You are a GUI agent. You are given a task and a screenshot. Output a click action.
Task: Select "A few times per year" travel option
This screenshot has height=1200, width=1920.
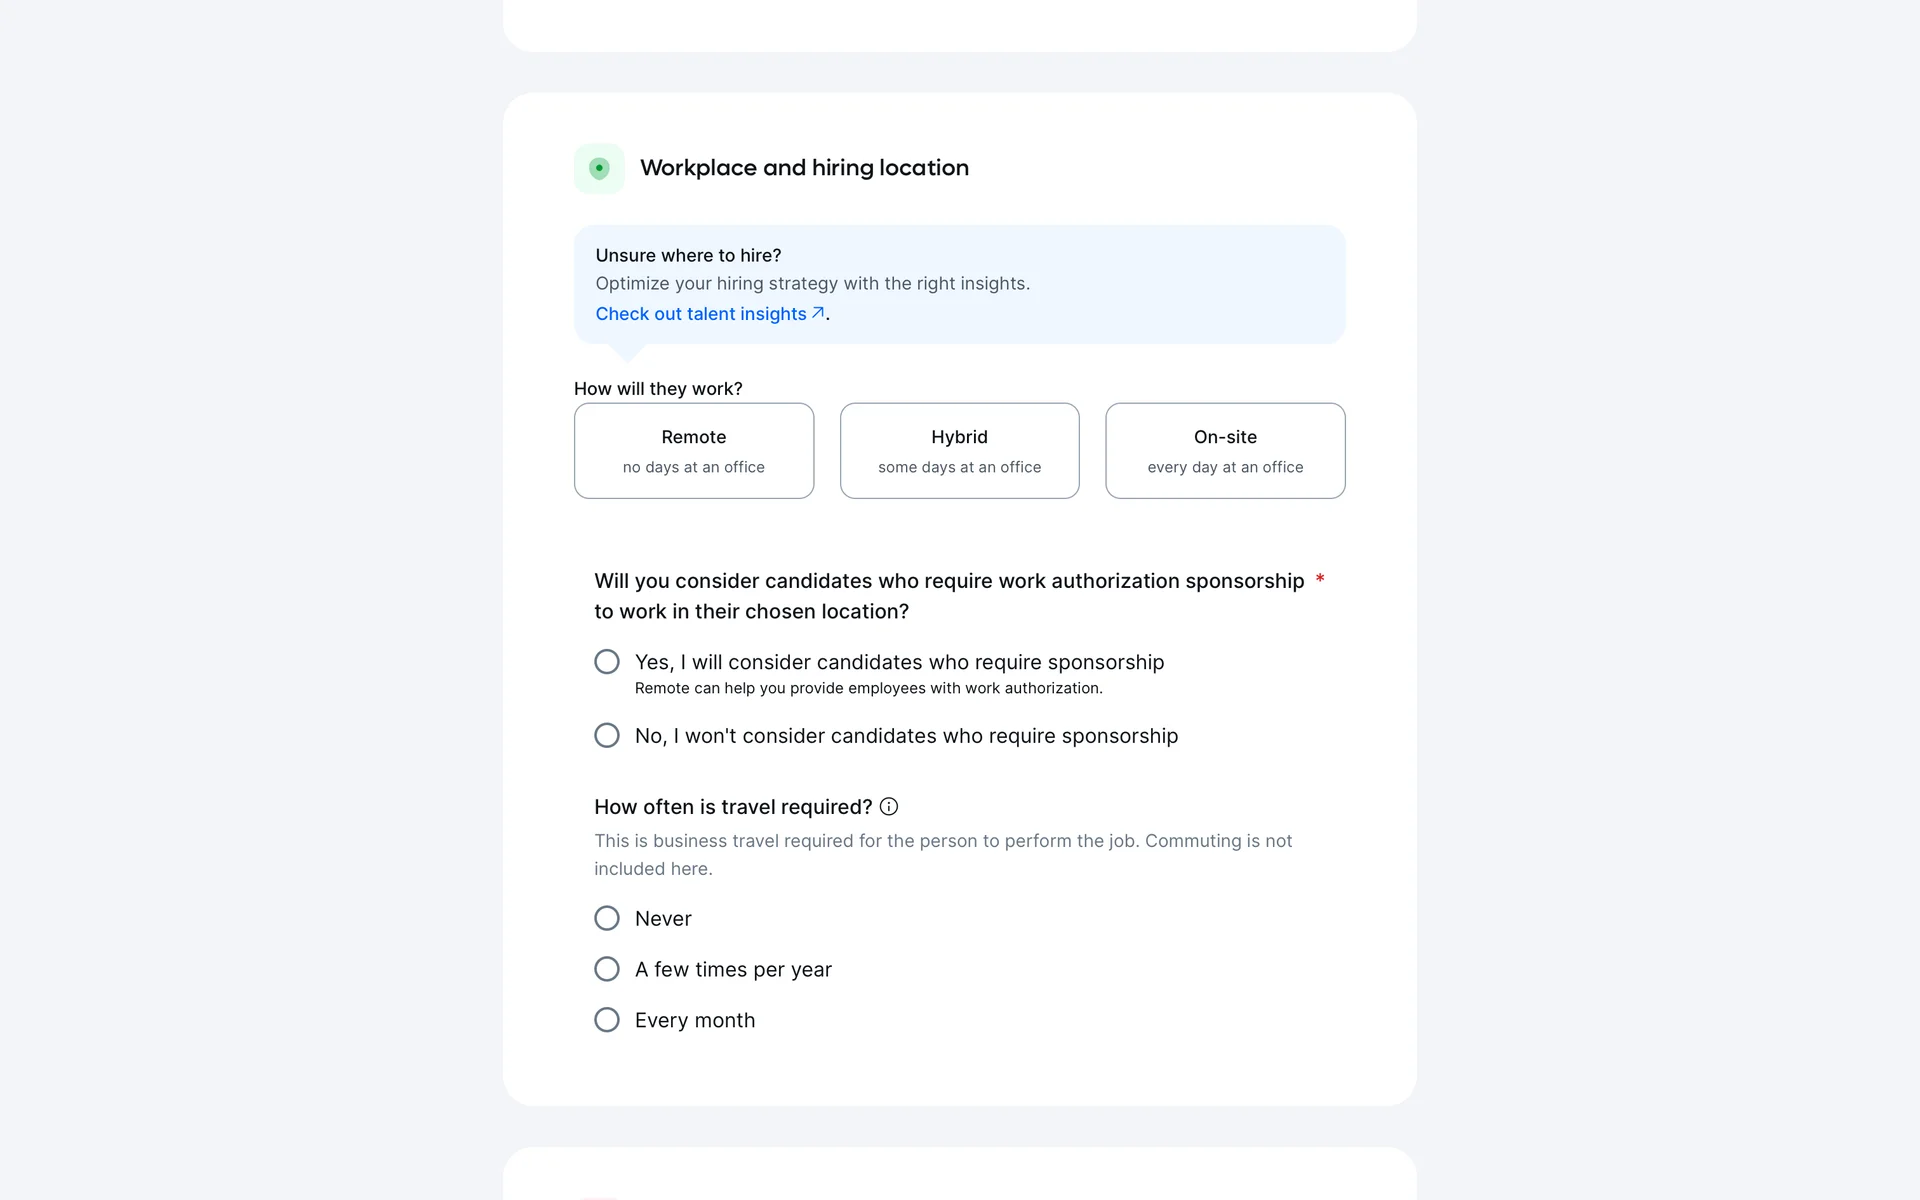607,969
